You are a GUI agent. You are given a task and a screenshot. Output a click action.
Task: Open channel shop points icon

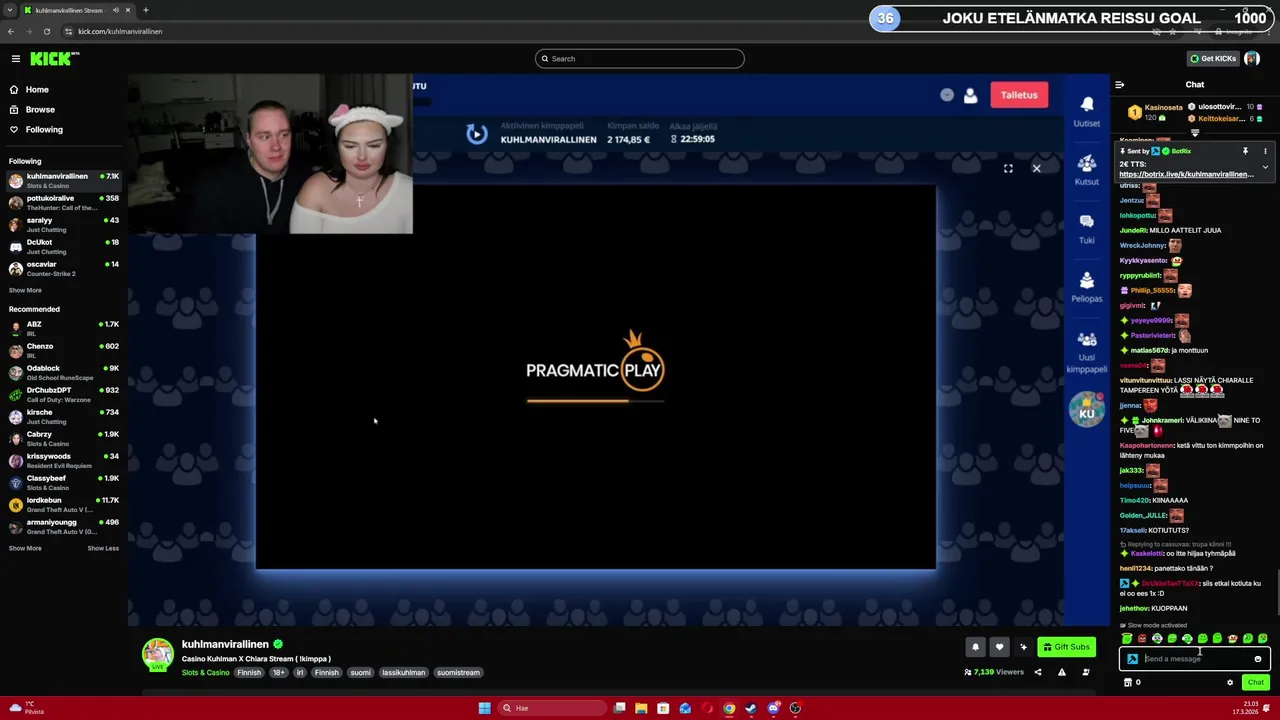pyautogui.click(x=1128, y=682)
